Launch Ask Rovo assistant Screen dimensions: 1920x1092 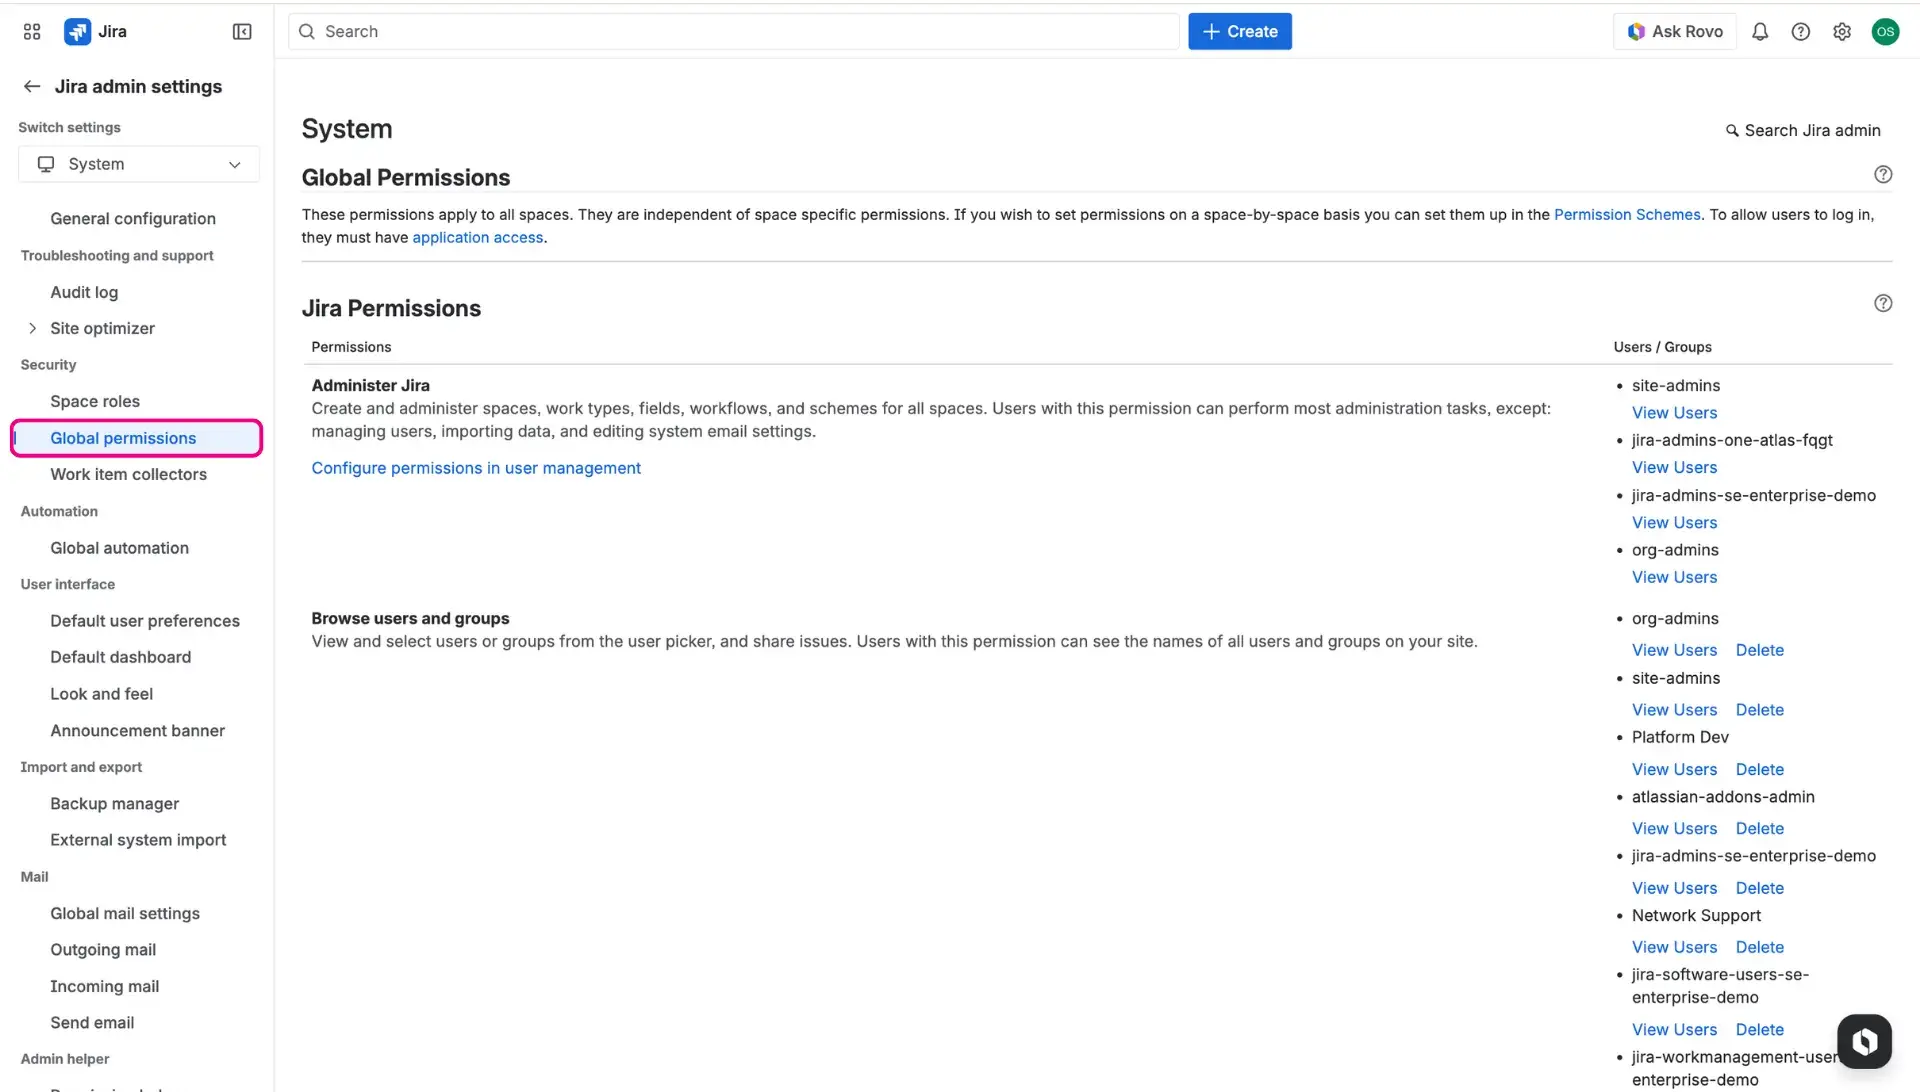pyautogui.click(x=1675, y=31)
